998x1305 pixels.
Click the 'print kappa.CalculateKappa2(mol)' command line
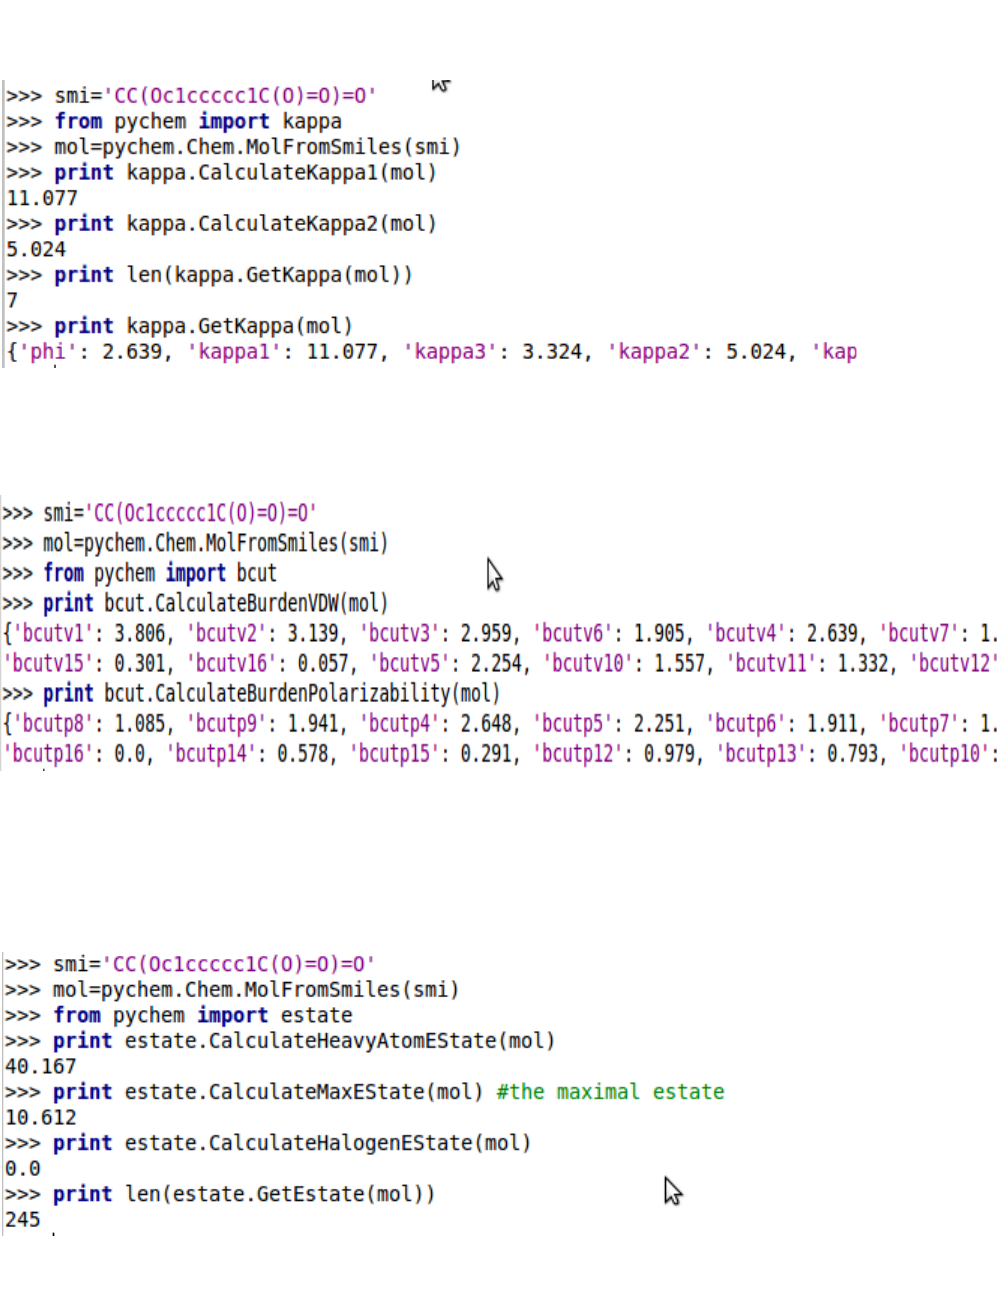point(245,223)
